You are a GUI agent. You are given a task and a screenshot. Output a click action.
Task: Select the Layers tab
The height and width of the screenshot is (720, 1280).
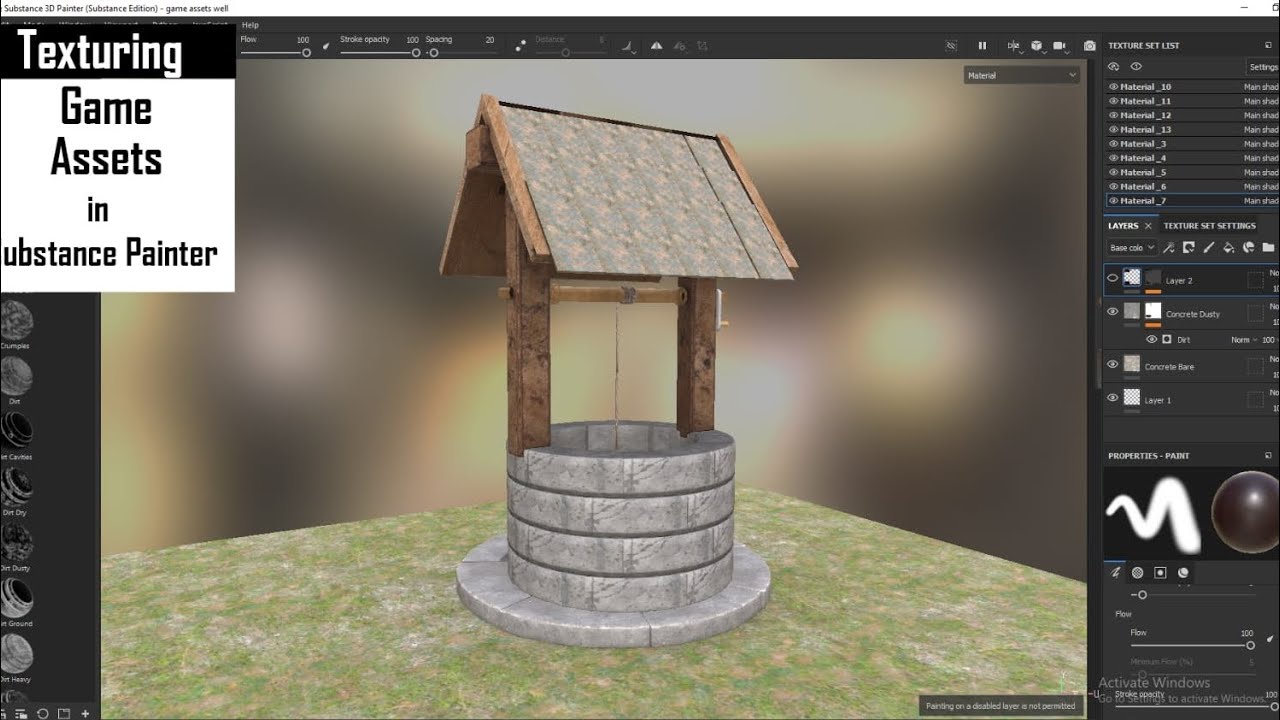(x=1123, y=226)
